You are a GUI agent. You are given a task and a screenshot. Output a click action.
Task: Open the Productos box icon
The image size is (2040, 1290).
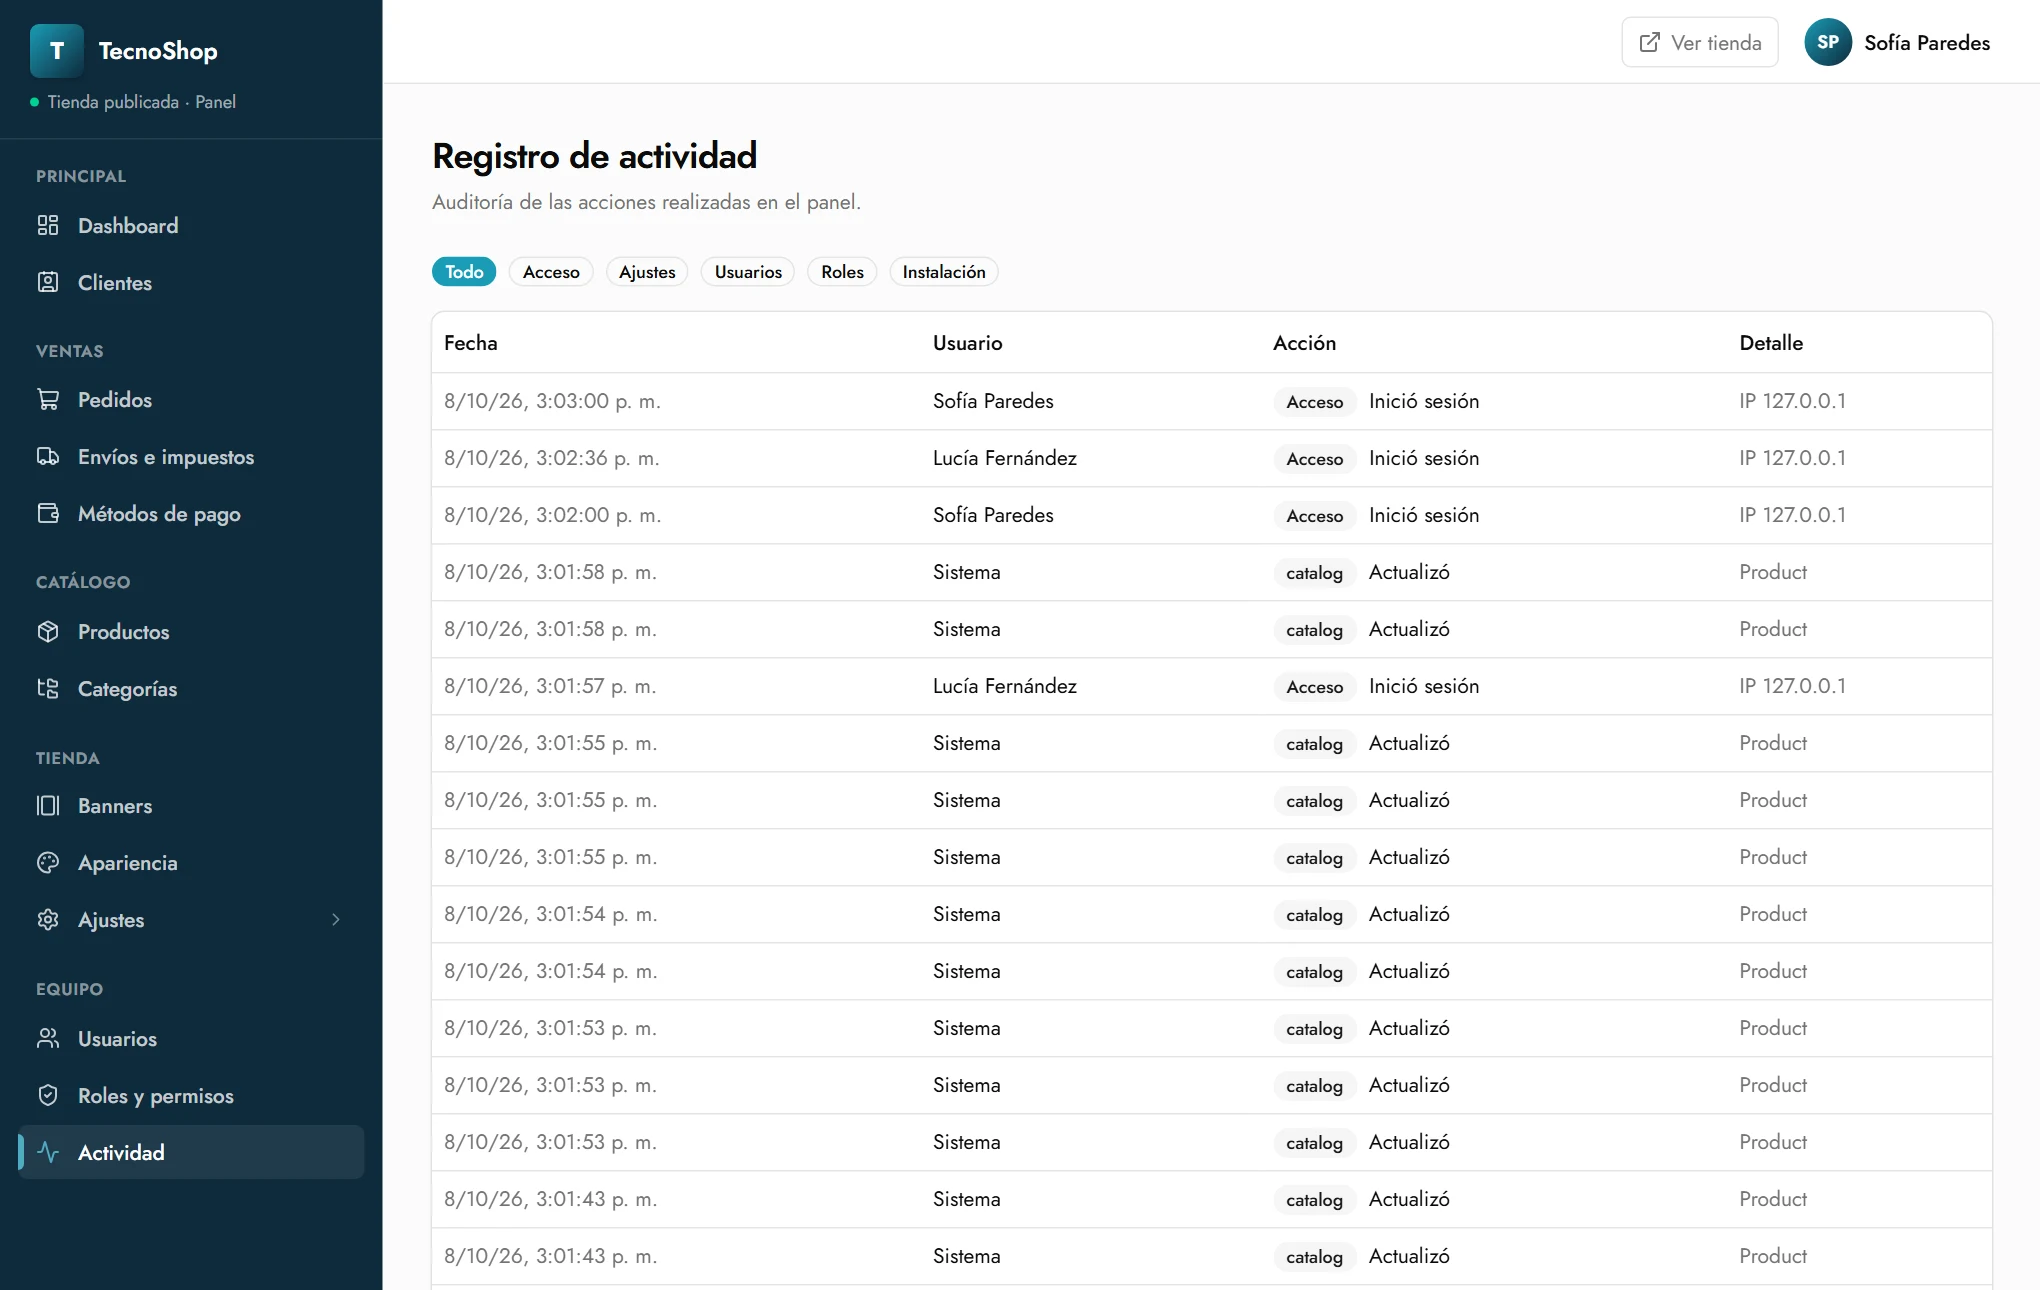tap(48, 631)
